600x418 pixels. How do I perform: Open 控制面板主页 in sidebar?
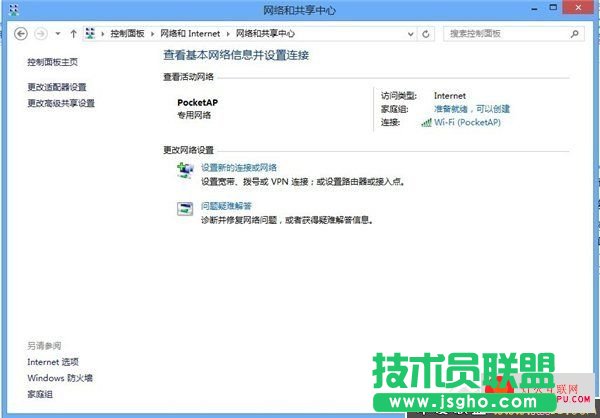point(53,62)
